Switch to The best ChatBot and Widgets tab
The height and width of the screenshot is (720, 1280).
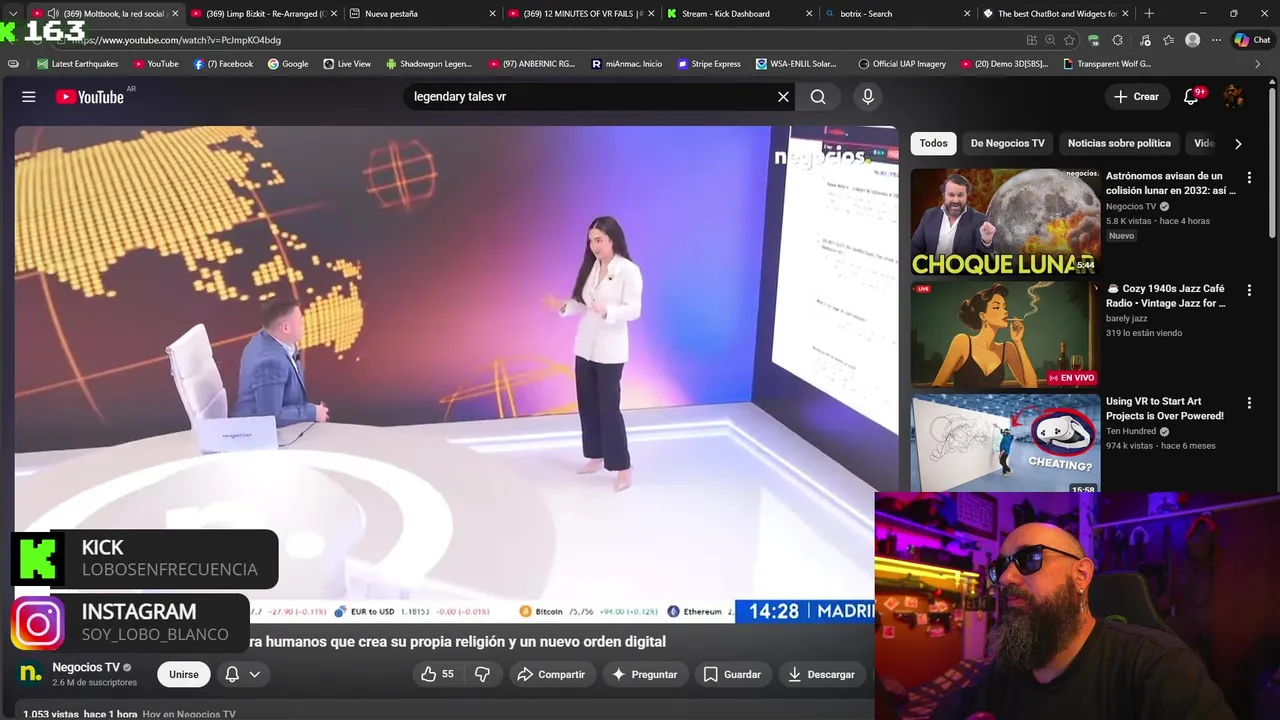click(1056, 13)
